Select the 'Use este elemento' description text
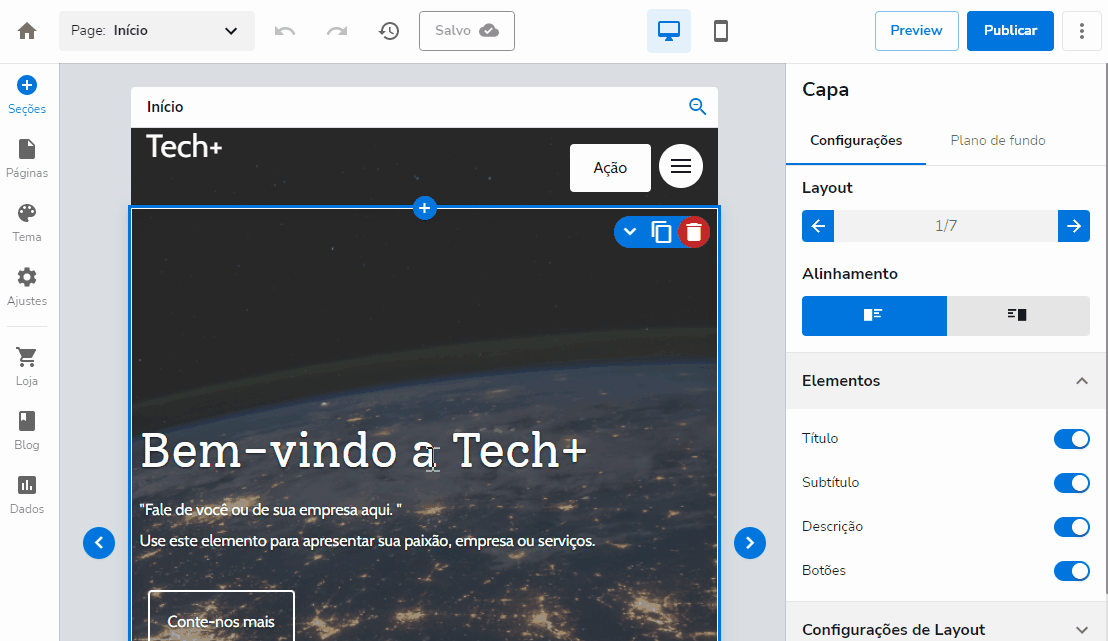1108x641 pixels. (367, 541)
